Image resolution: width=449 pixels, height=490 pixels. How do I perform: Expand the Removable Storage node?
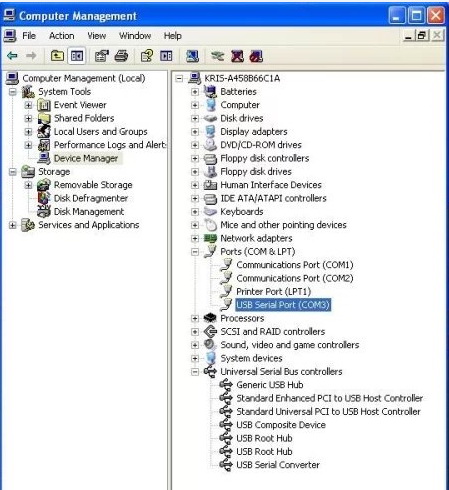(28, 185)
